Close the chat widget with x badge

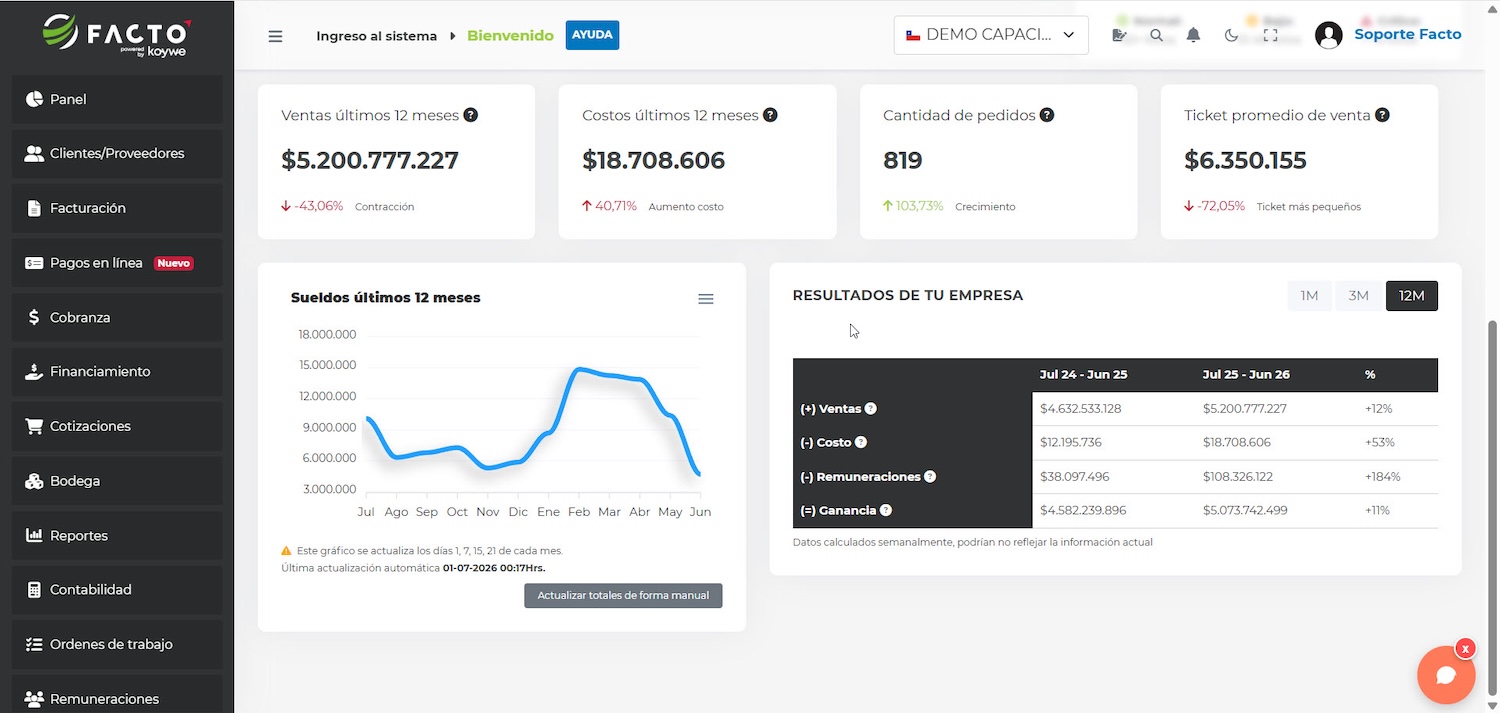(x=1465, y=649)
